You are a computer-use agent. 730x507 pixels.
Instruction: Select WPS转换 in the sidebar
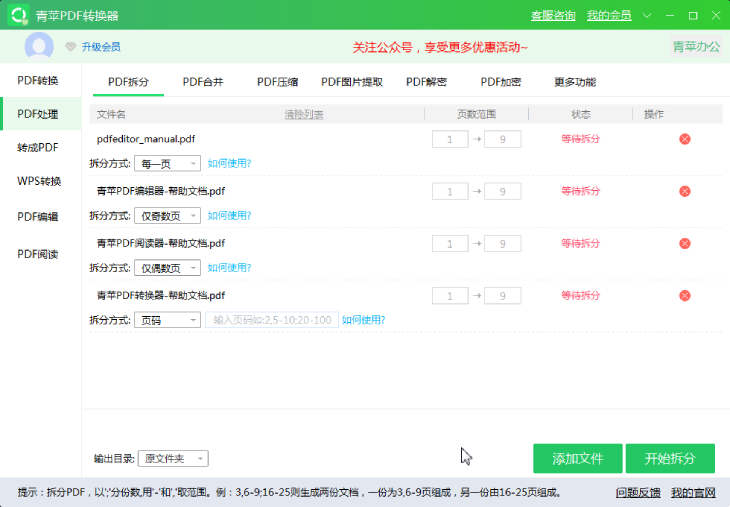point(41,181)
